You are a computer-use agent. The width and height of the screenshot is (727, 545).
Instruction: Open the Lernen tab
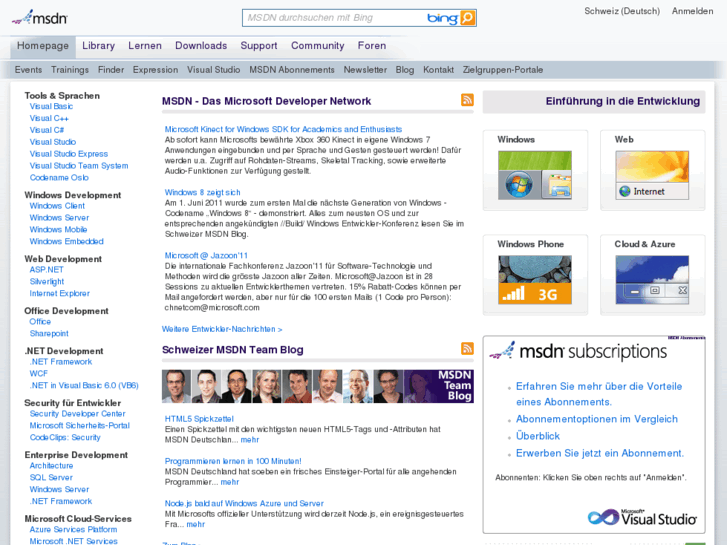pyautogui.click(x=145, y=46)
